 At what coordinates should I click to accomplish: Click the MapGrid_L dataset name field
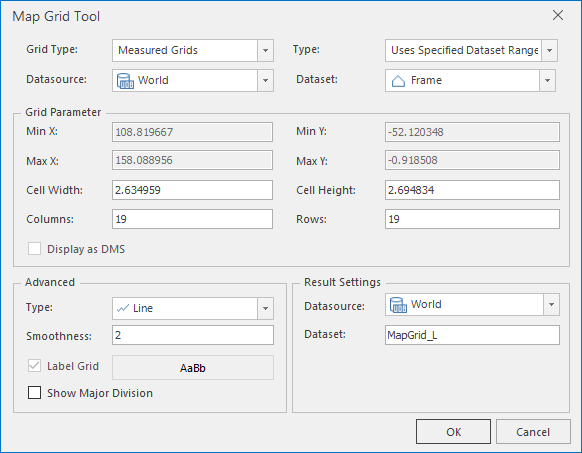472,335
